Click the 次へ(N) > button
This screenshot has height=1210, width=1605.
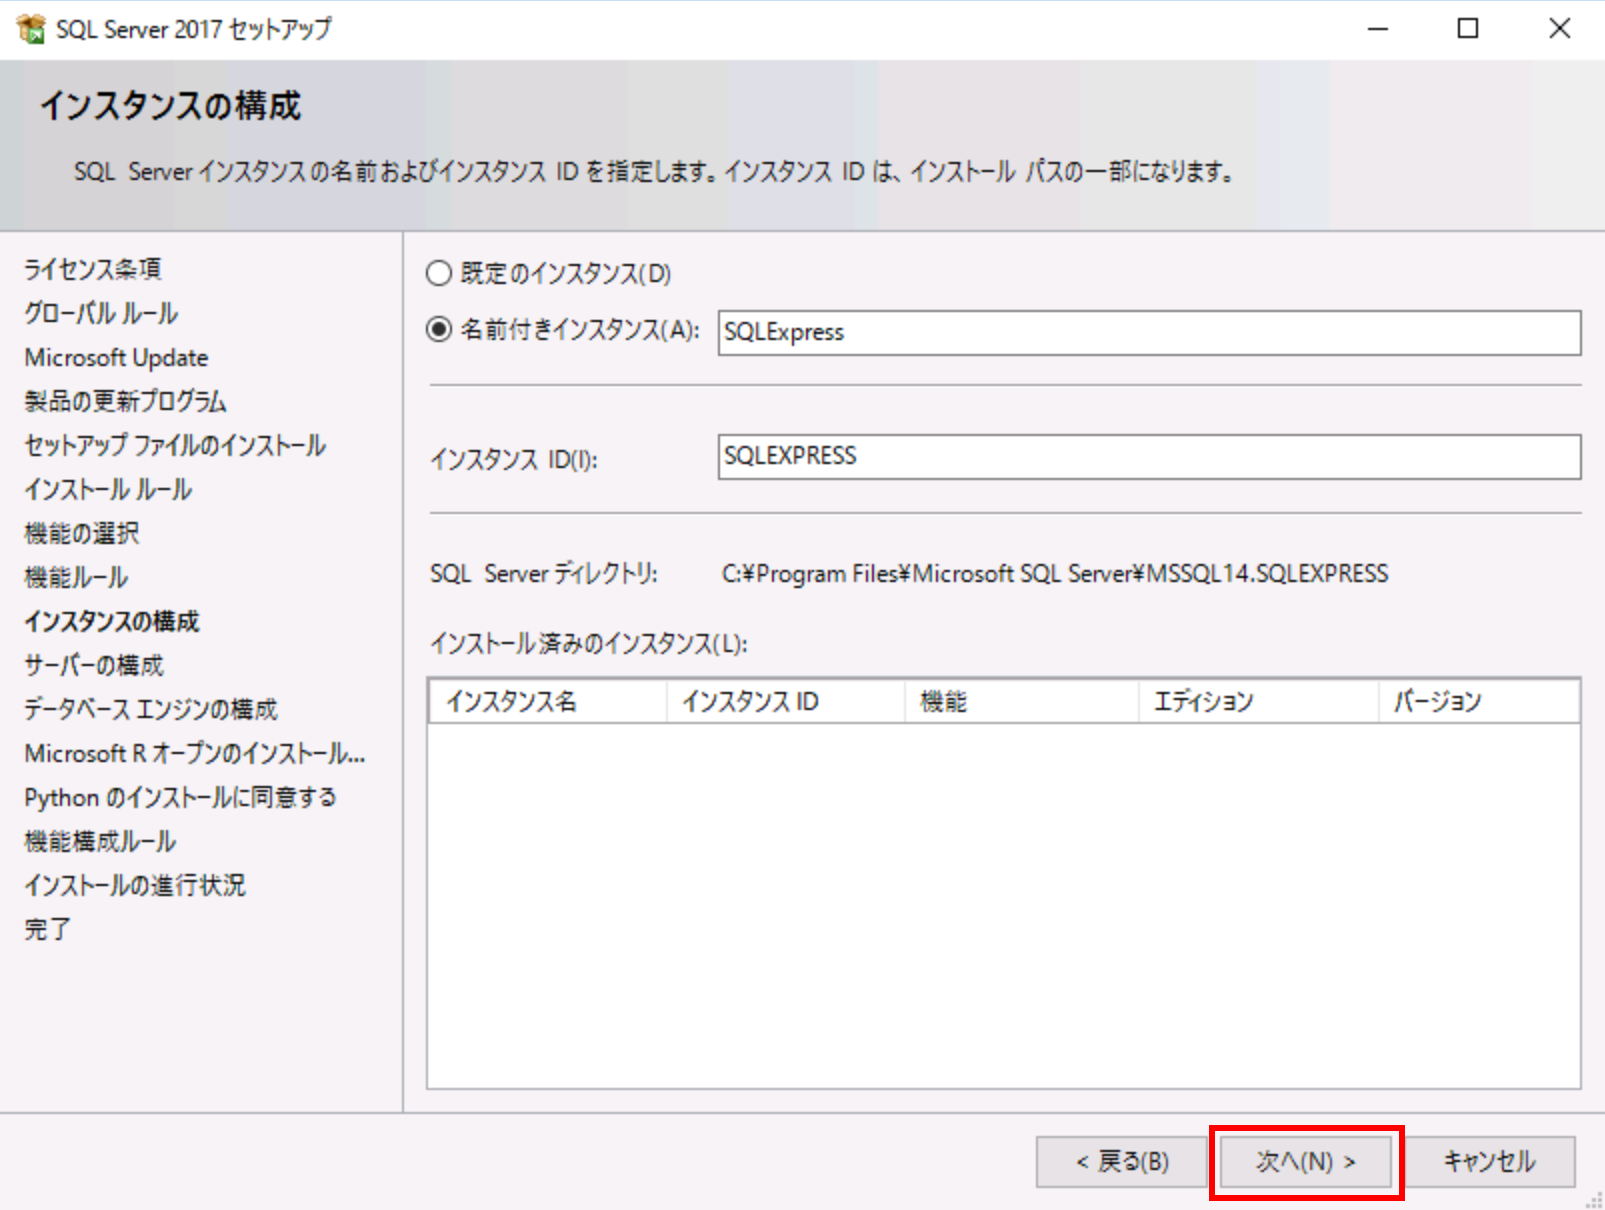coord(1305,1161)
